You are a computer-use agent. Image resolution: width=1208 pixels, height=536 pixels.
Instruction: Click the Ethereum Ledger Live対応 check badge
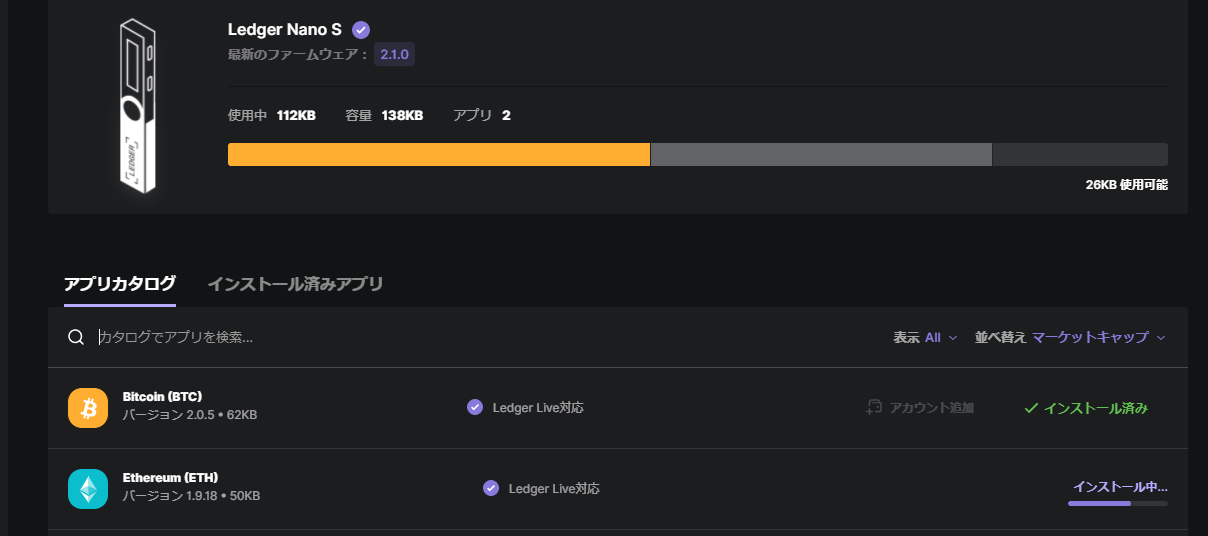(491, 489)
